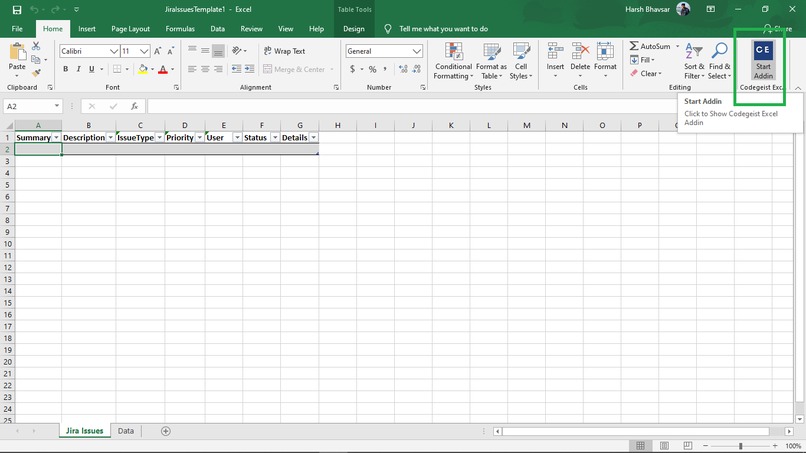Switch to the Data sheet tab

125,431
